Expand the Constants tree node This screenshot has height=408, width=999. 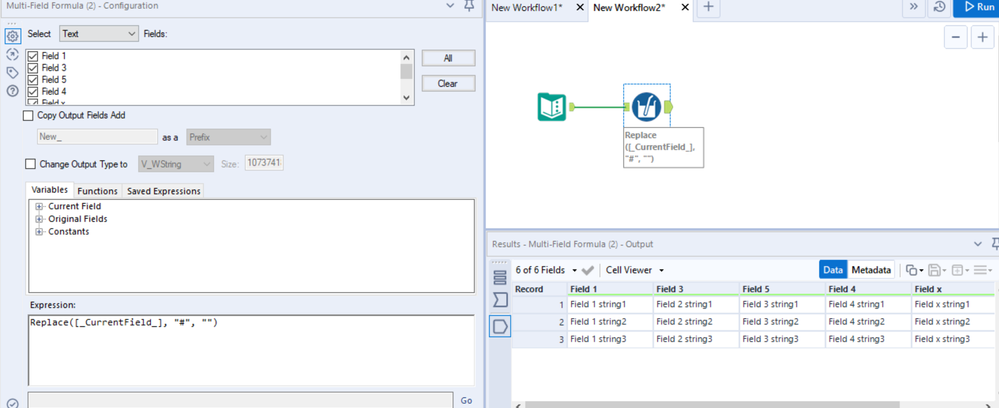40,231
